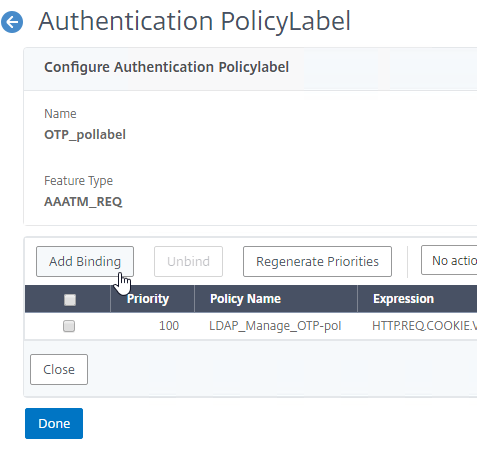This screenshot has height=451, width=477.
Task: Click Regenerate Priorities
Action: tap(317, 262)
